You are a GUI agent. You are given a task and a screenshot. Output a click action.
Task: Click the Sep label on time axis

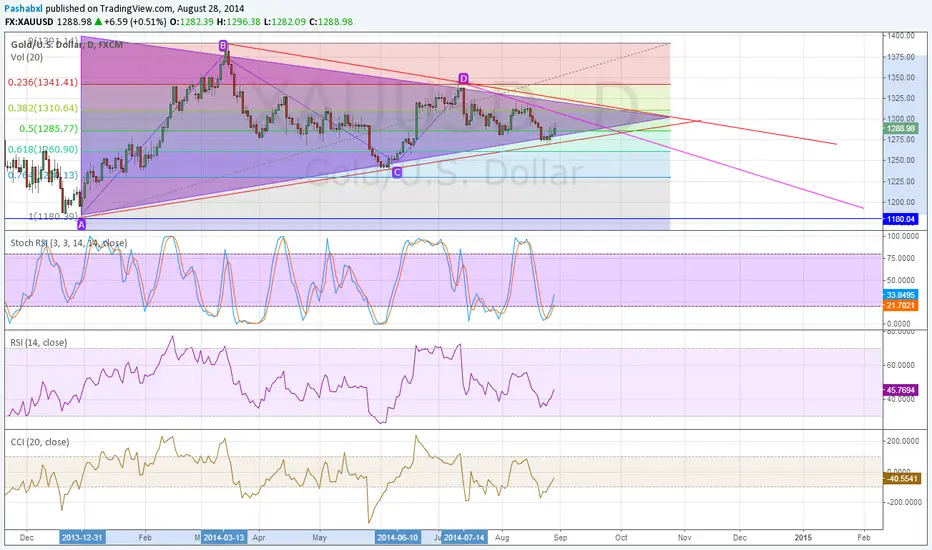[x=560, y=538]
